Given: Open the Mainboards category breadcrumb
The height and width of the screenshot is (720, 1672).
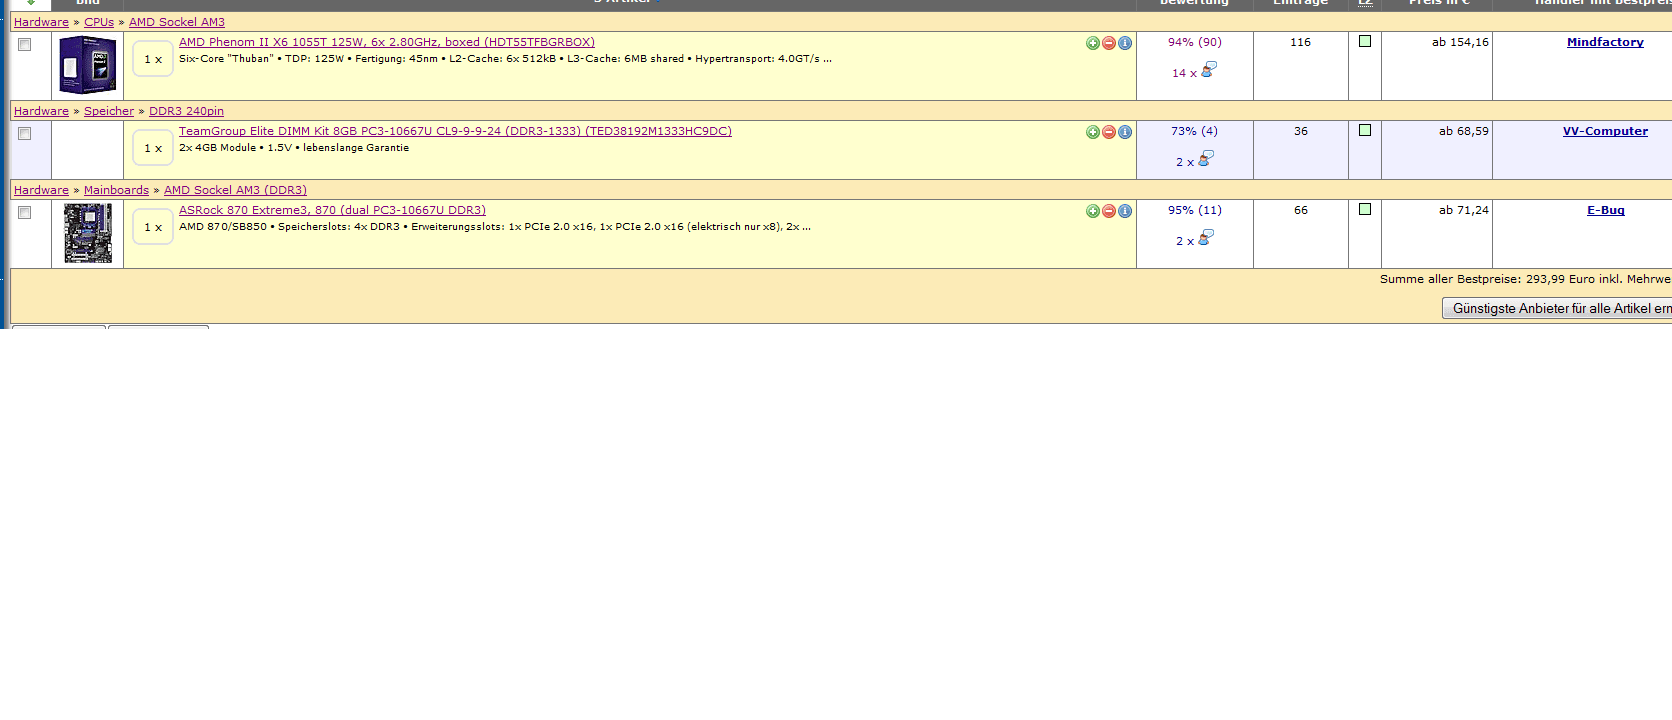Looking at the screenshot, I should coord(116,190).
